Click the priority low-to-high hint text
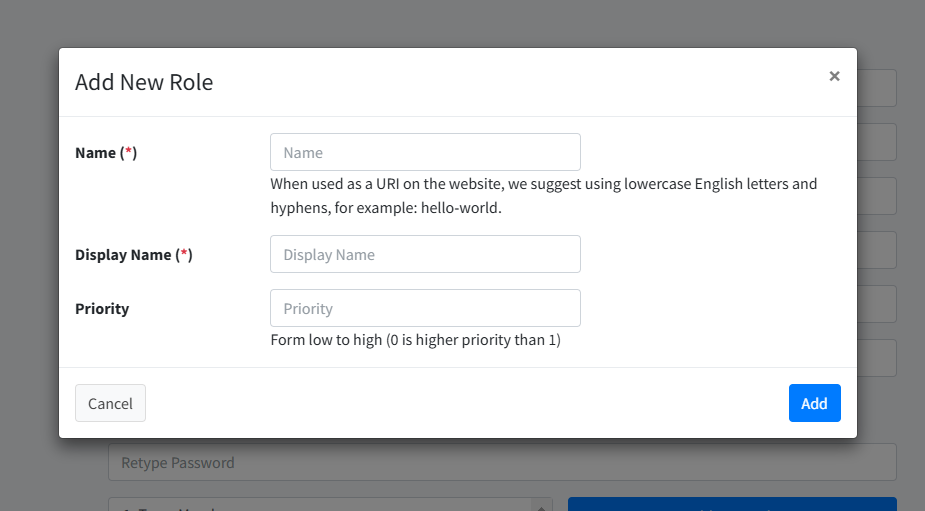Image resolution: width=925 pixels, height=511 pixels. pyautogui.click(x=415, y=340)
